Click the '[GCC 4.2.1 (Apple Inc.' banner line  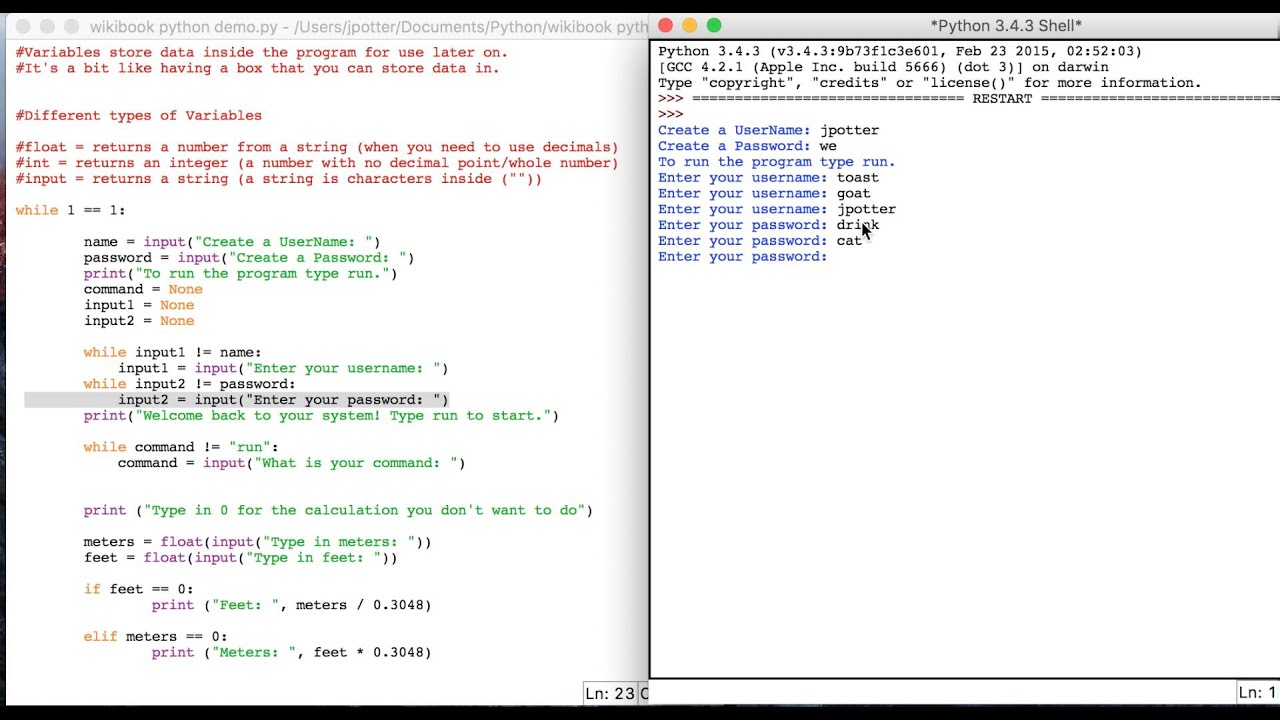coord(883,67)
